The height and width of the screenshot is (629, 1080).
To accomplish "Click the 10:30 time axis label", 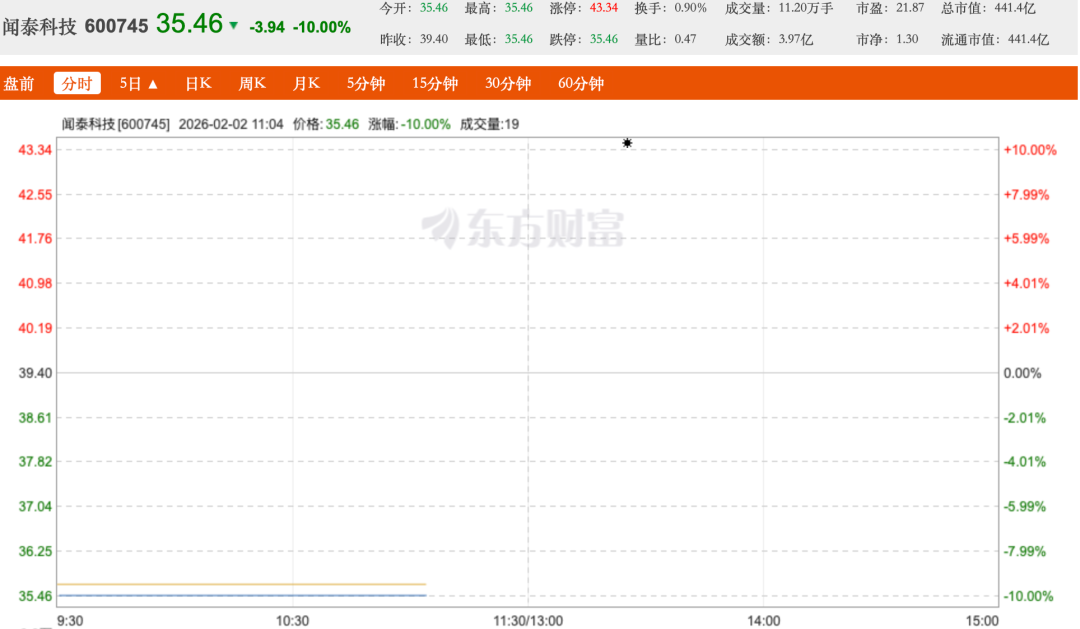I will pos(293,621).
